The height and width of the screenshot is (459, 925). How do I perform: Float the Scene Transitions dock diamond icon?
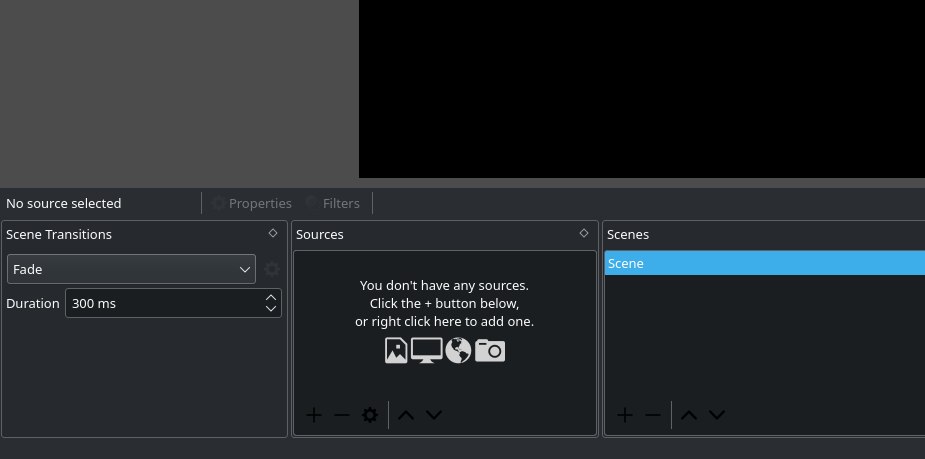(273, 233)
